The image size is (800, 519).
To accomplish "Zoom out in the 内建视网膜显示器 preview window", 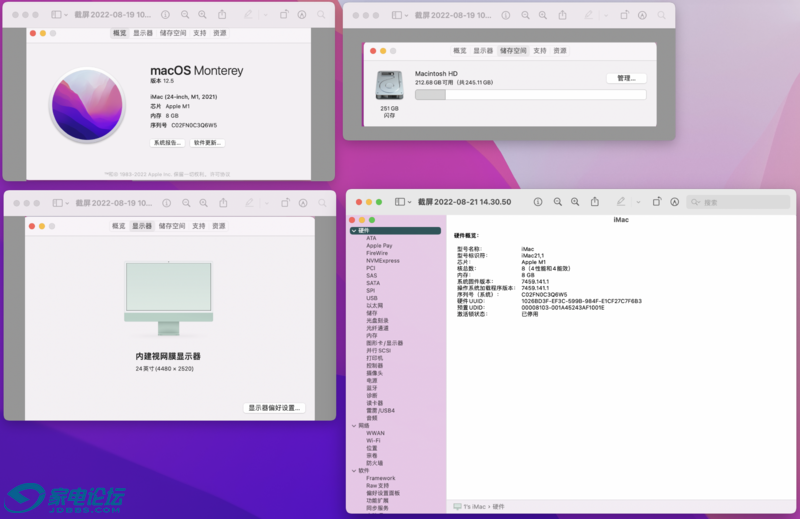I will click(x=186, y=203).
